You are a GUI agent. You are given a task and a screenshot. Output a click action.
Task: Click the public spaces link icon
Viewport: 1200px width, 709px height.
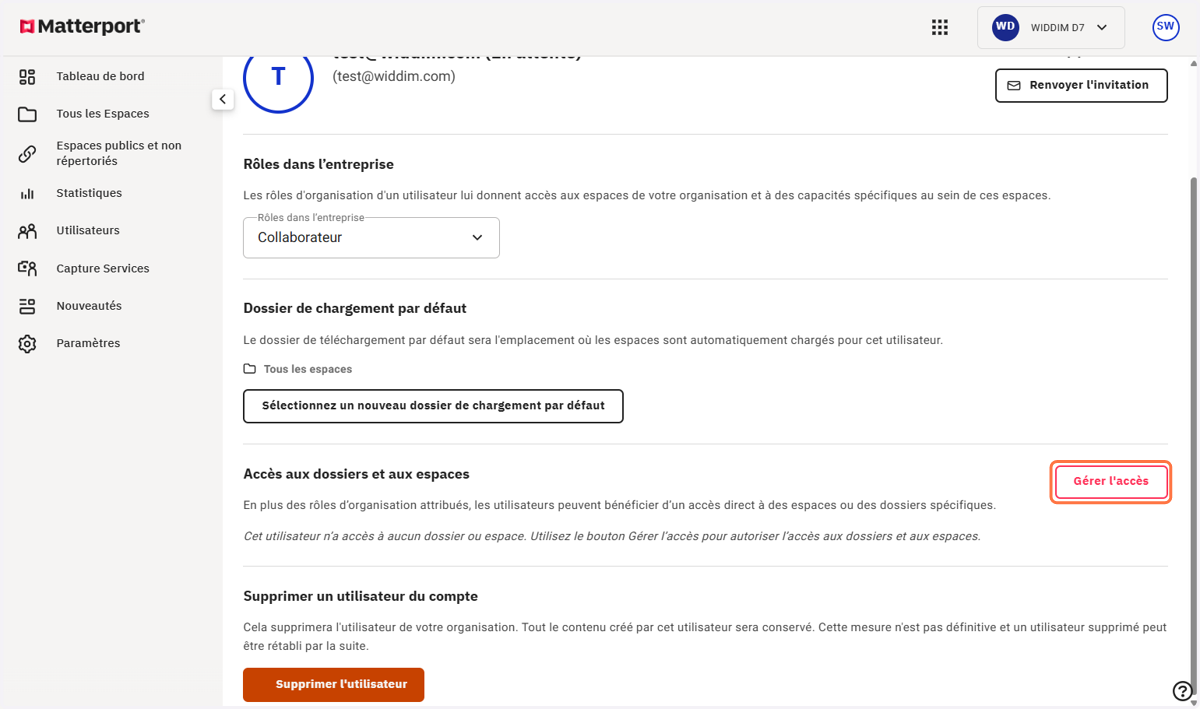(x=27, y=154)
